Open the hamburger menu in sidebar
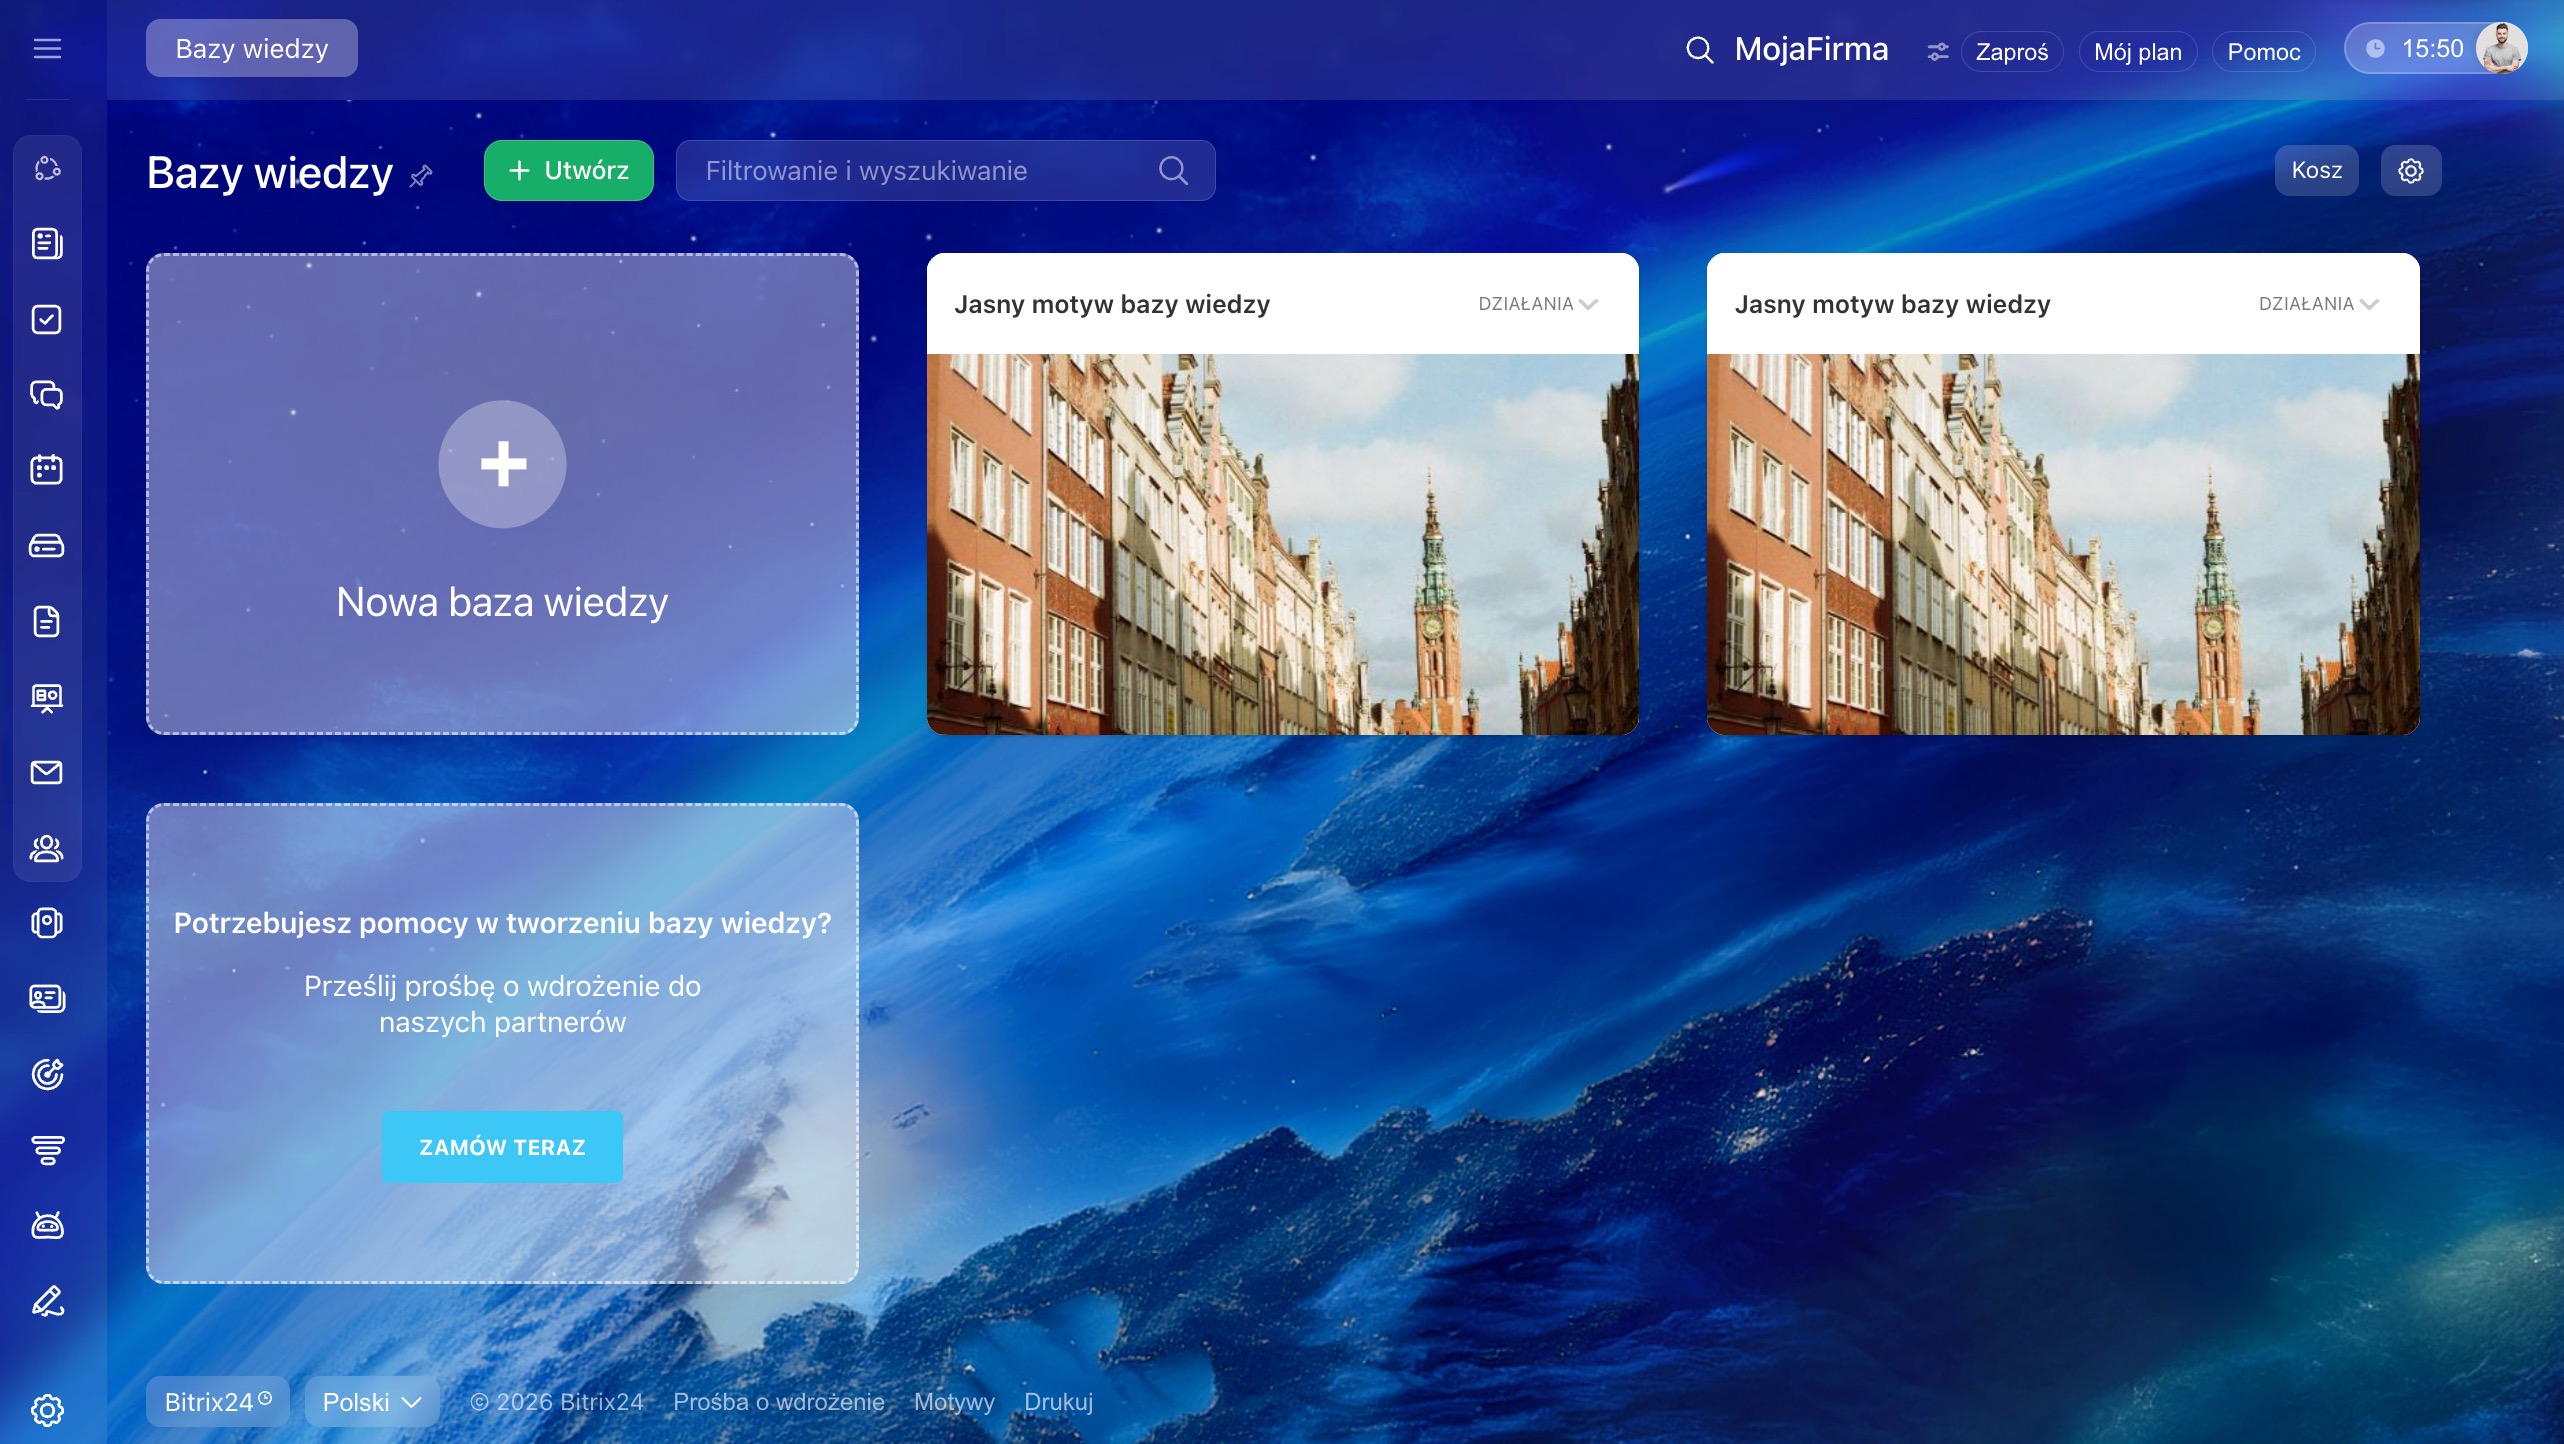 47,48
